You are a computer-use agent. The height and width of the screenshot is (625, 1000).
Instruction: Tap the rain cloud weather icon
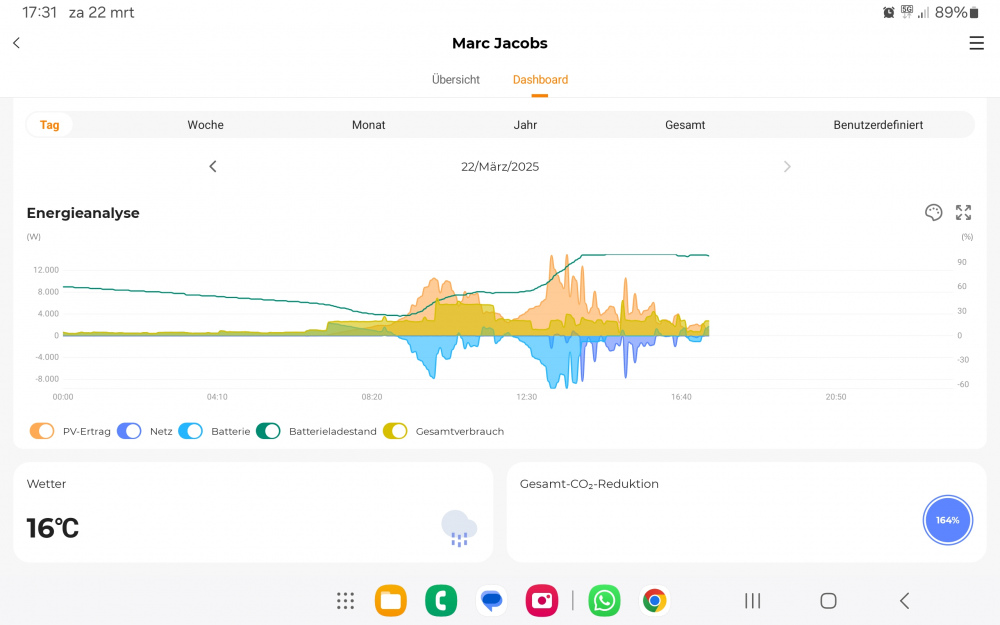458,527
